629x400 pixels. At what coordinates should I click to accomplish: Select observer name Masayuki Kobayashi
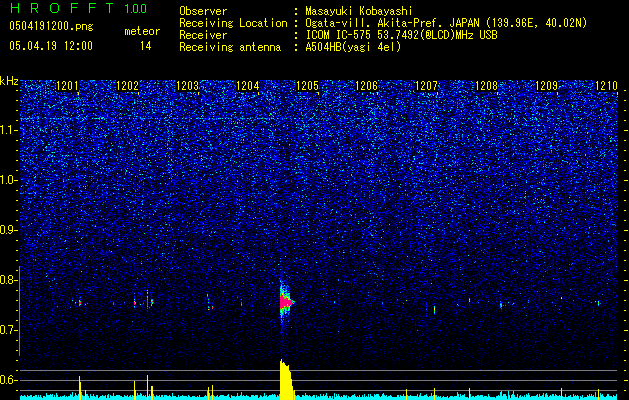[x=359, y=11]
